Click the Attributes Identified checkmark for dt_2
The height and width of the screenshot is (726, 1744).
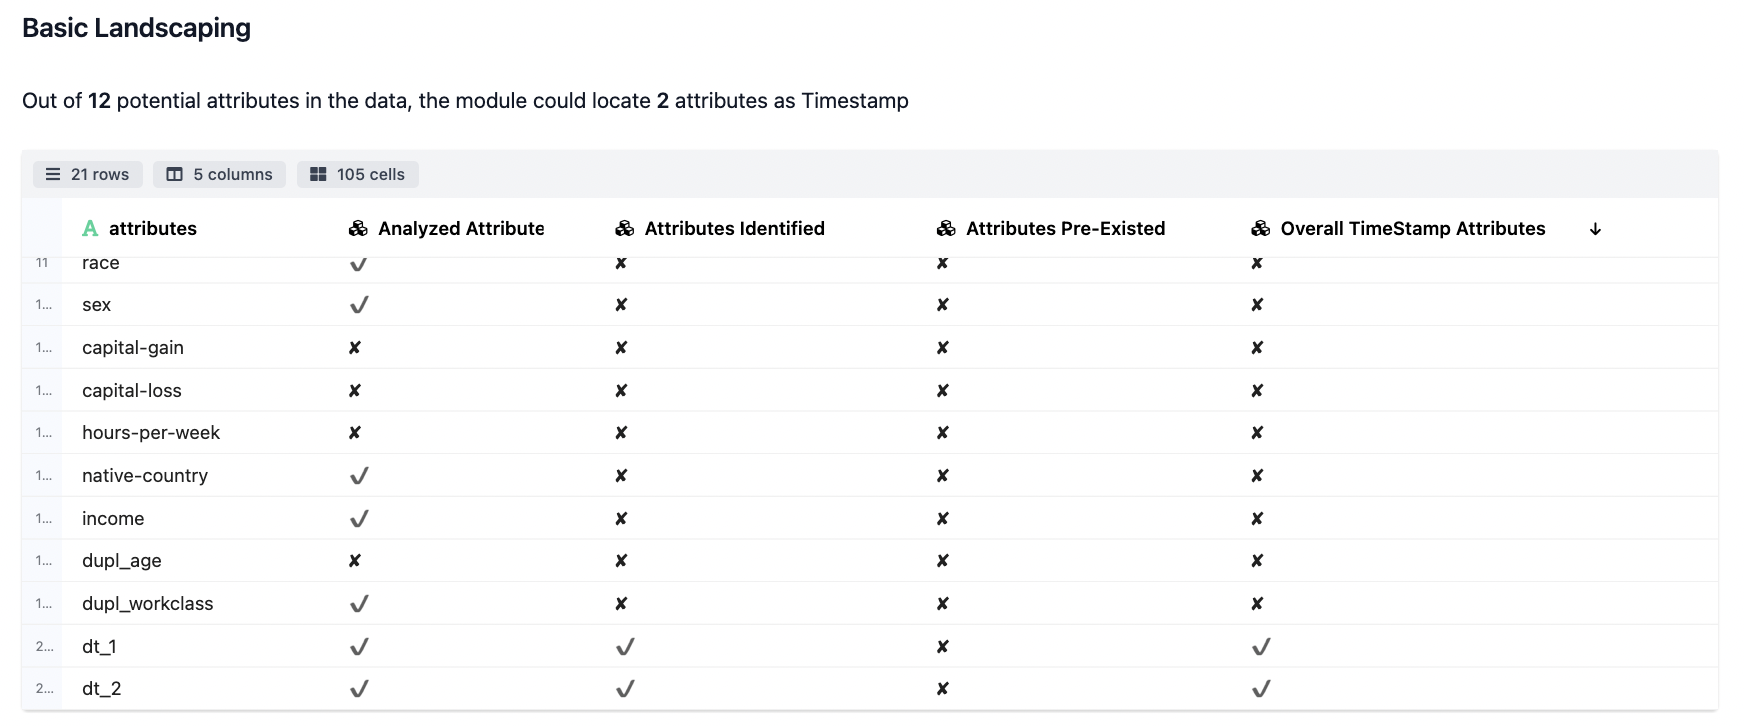625,689
